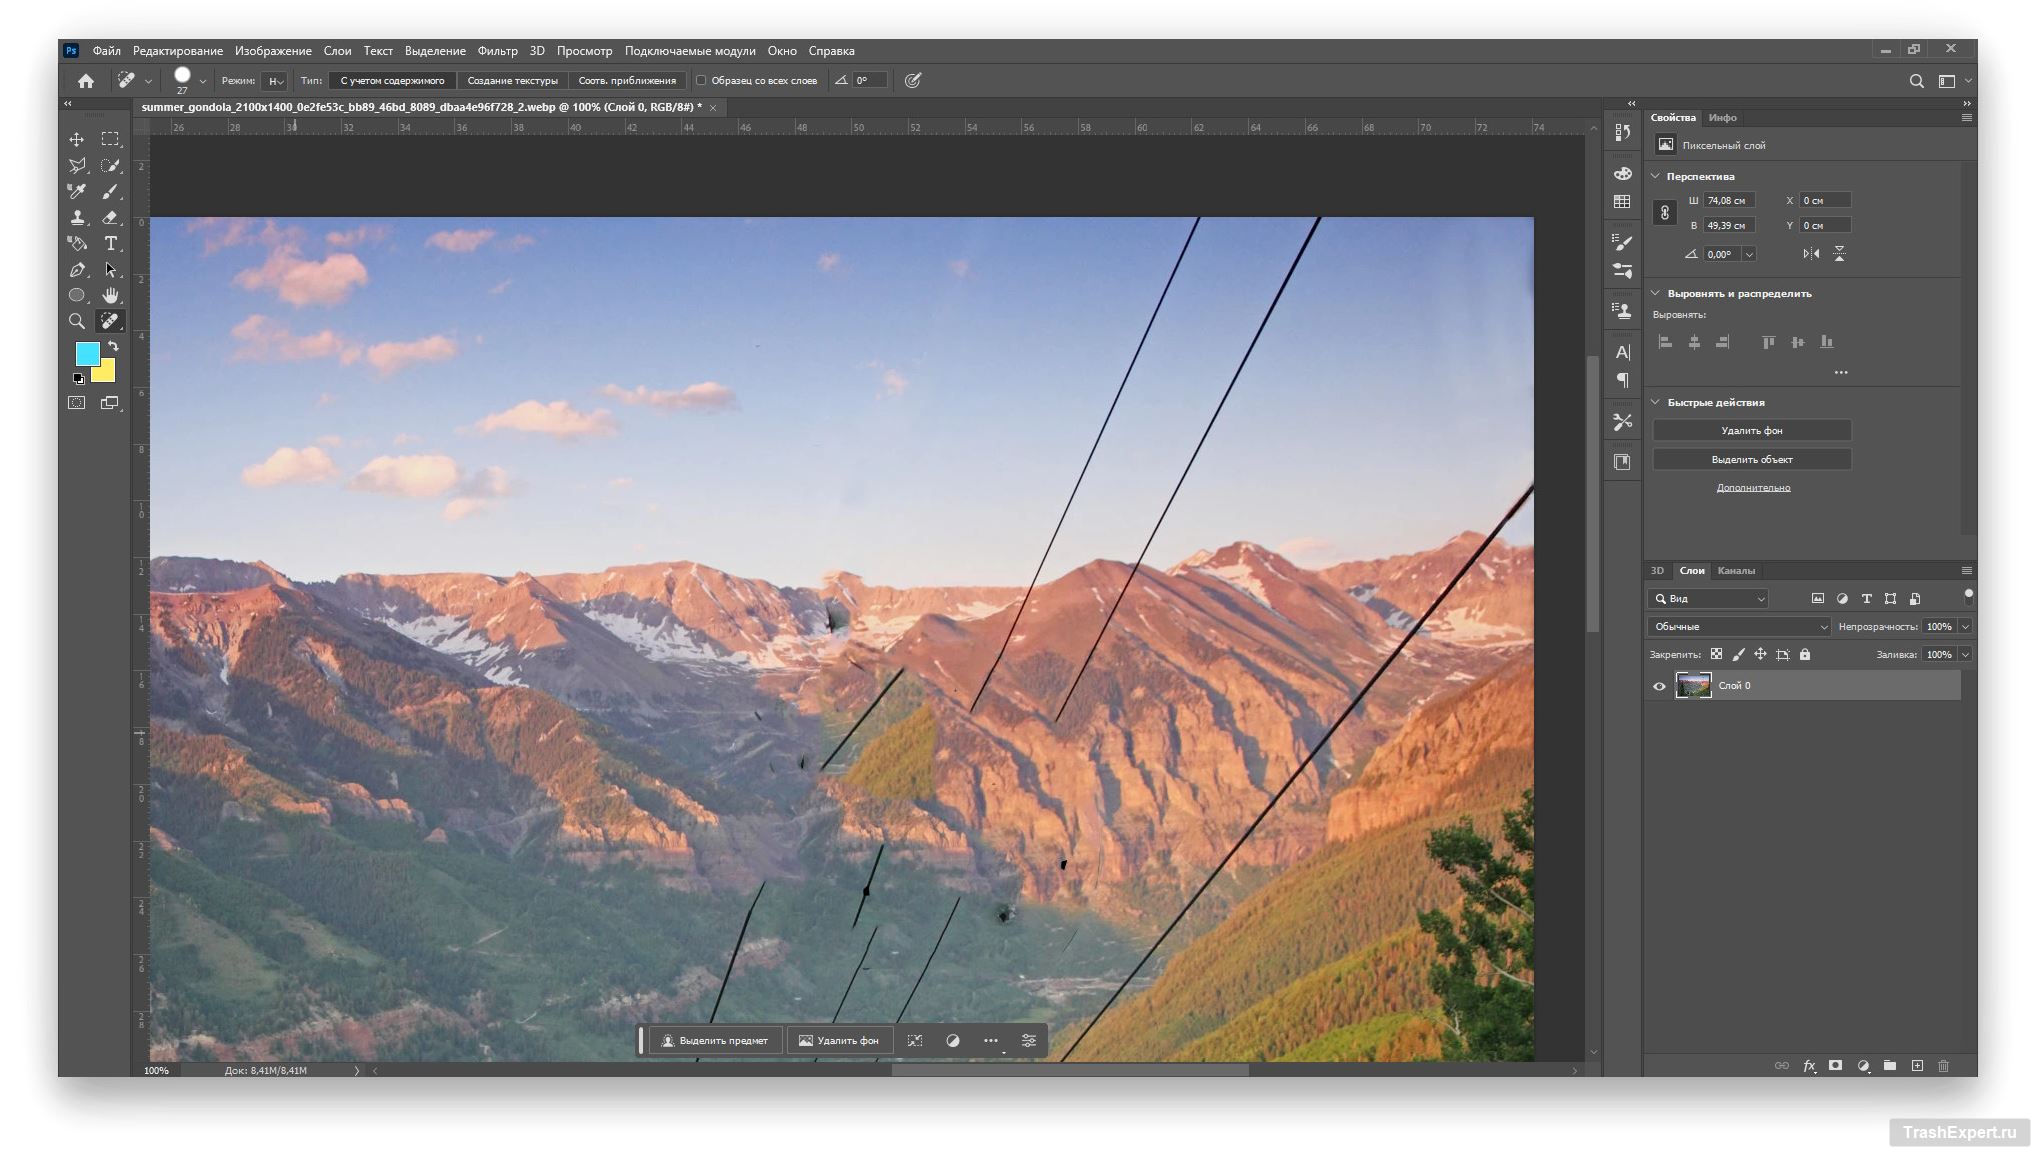Viewport: 2036px width, 1152px height.
Task: Select the Path Selection tool
Action: pos(110,269)
